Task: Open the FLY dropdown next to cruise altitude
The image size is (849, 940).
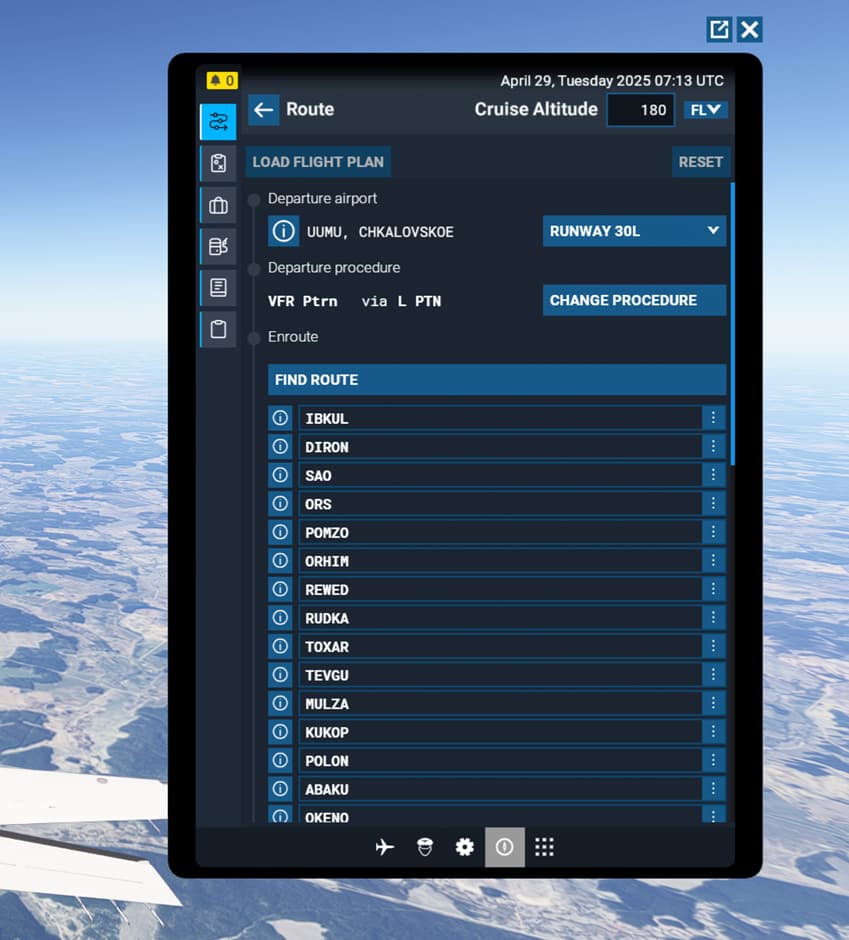Action: (706, 110)
